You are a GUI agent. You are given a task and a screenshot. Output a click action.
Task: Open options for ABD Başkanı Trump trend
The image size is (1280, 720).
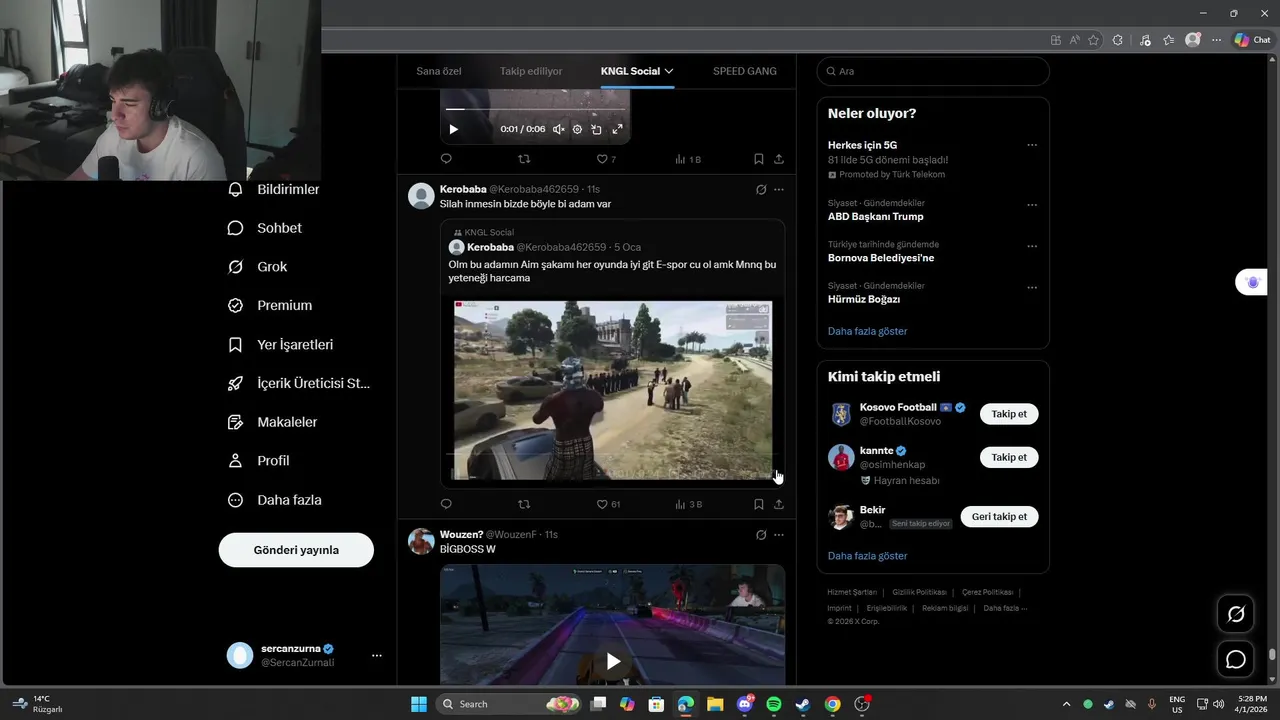(1032, 205)
